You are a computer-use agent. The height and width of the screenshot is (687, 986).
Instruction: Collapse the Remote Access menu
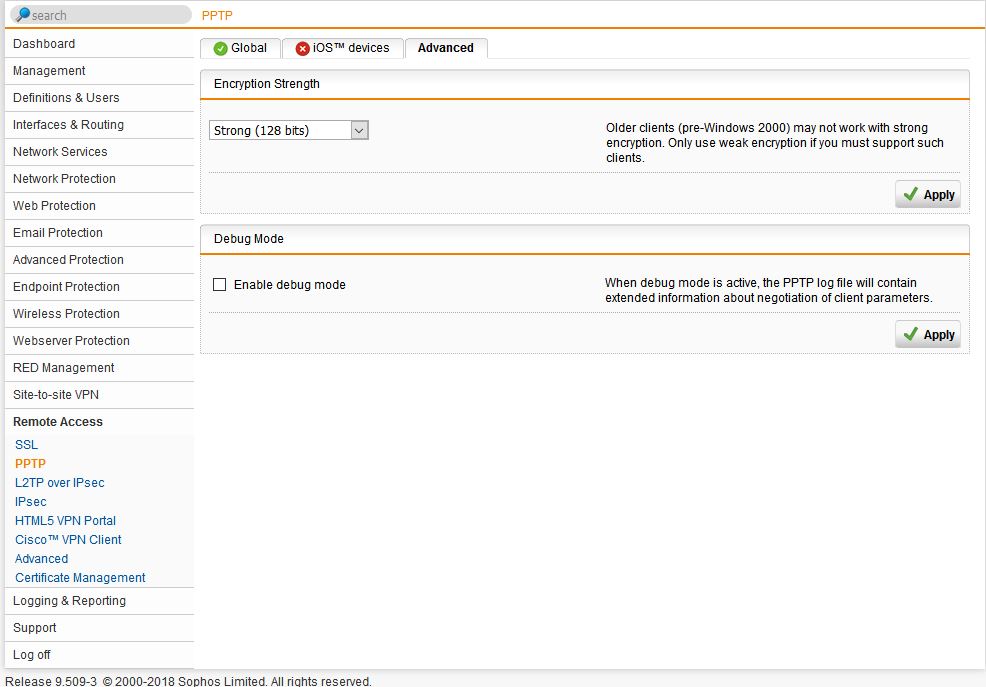(x=99, y=422)
